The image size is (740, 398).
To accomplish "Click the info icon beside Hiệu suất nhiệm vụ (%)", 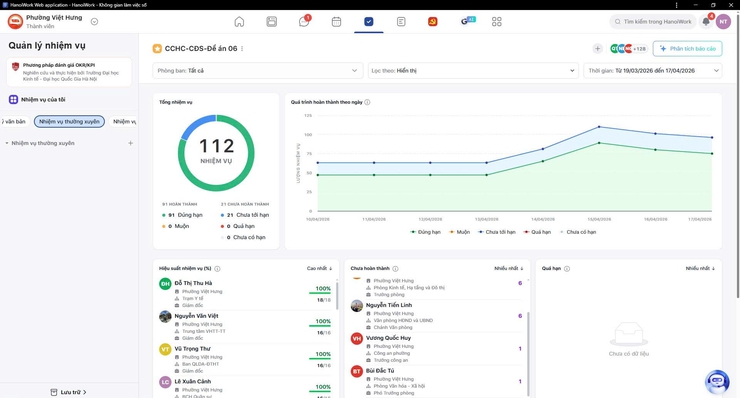I will coord(217,269).
